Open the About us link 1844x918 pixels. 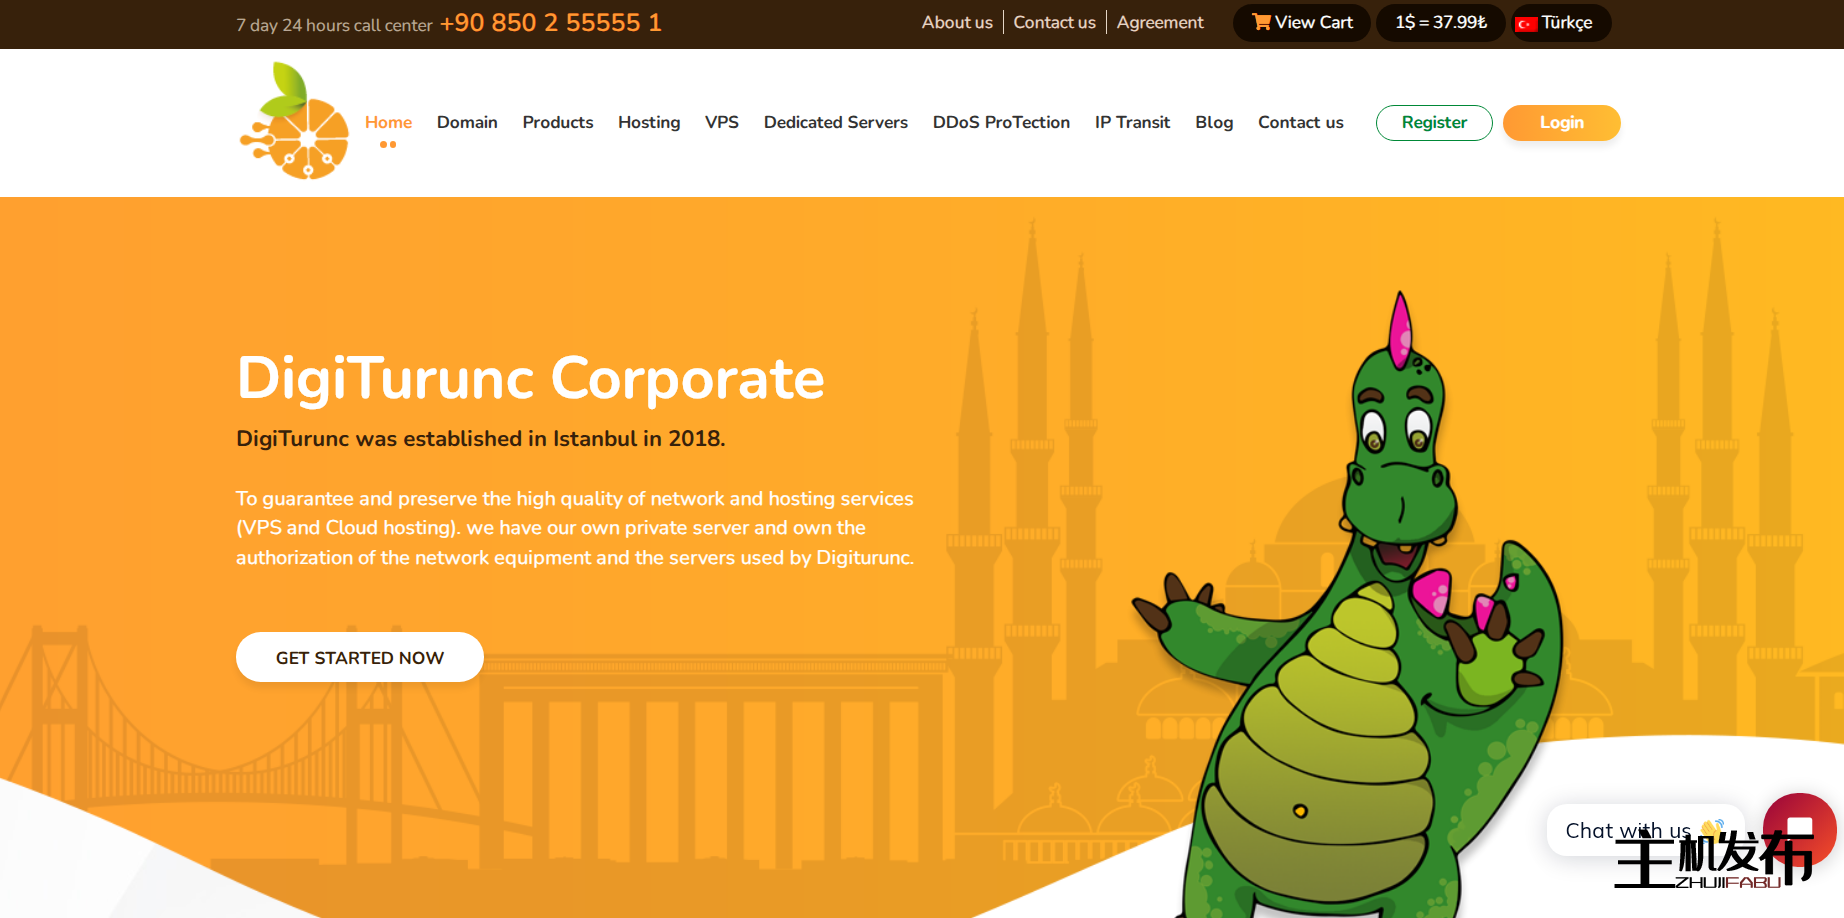point(957,23)
